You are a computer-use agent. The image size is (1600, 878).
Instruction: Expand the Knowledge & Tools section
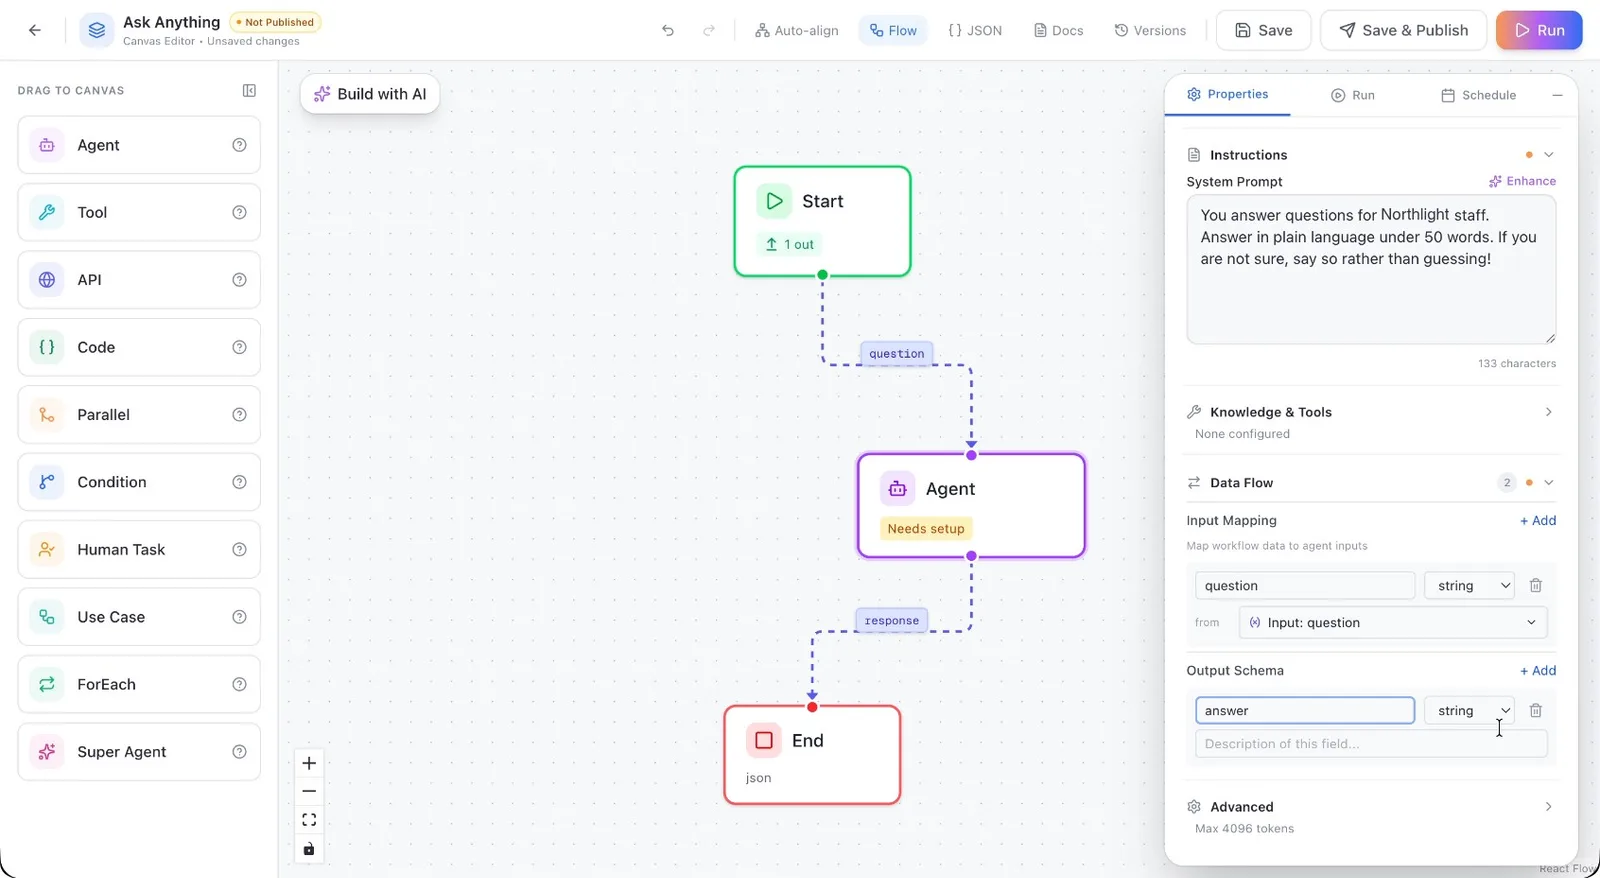1549,412
